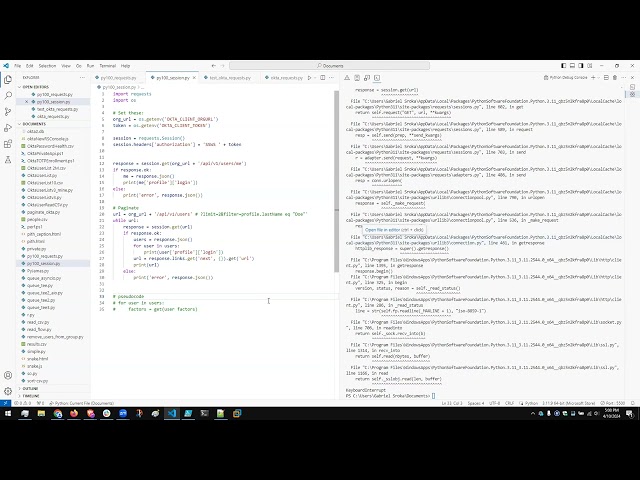The height and width of the screenshot is (480, 640).
Task: Open the terminal panel ellipsis menu
Action: point(624,78)
